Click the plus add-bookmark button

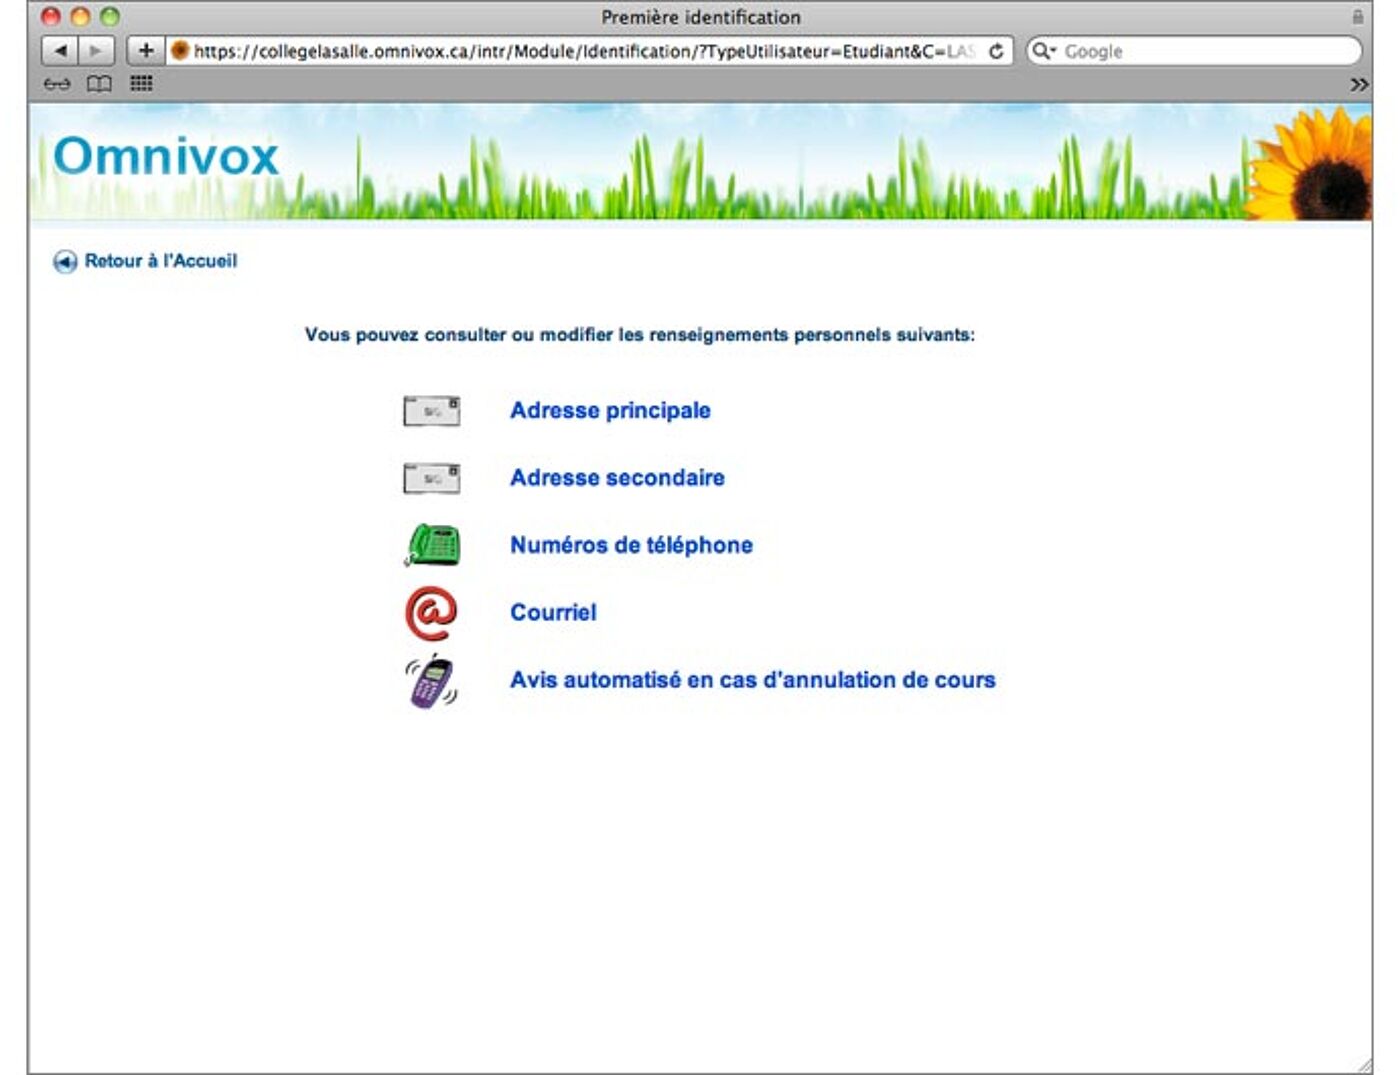pyautogui.click(x=145, y=51)
